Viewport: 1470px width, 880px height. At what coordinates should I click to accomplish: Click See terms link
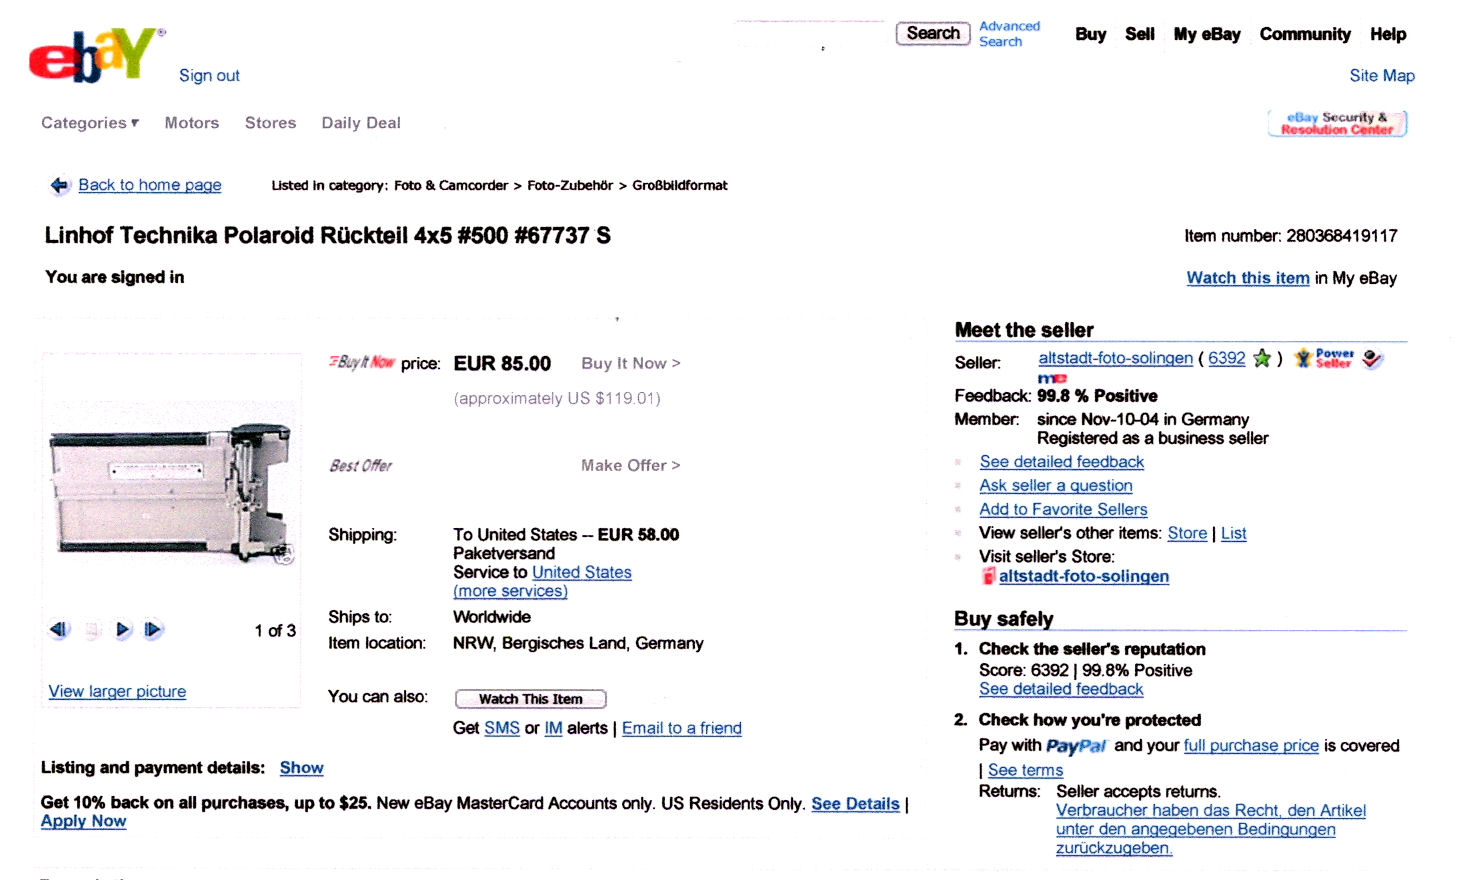[1025, 770]
